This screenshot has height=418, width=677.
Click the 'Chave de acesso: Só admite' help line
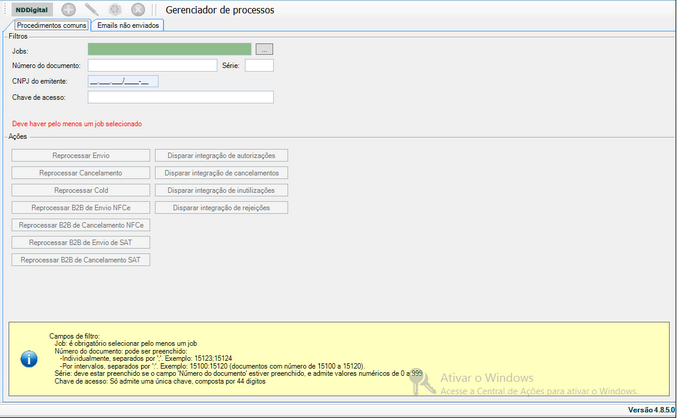click(160, 381)
